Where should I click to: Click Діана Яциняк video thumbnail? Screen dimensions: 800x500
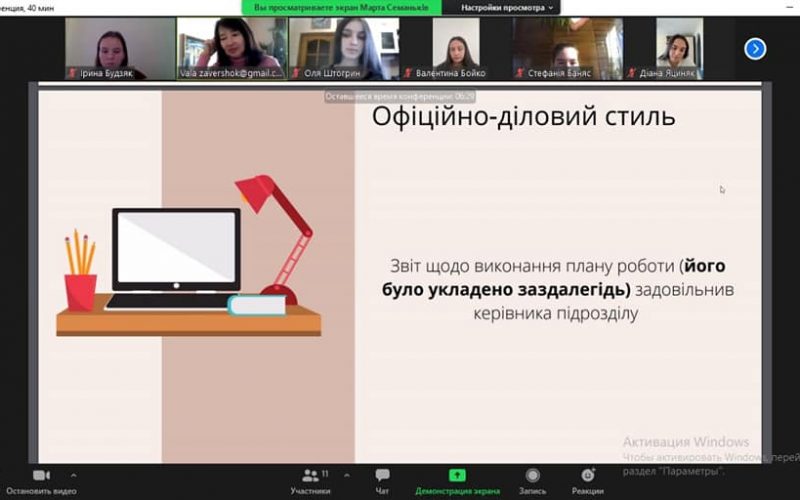coord(679,47)
